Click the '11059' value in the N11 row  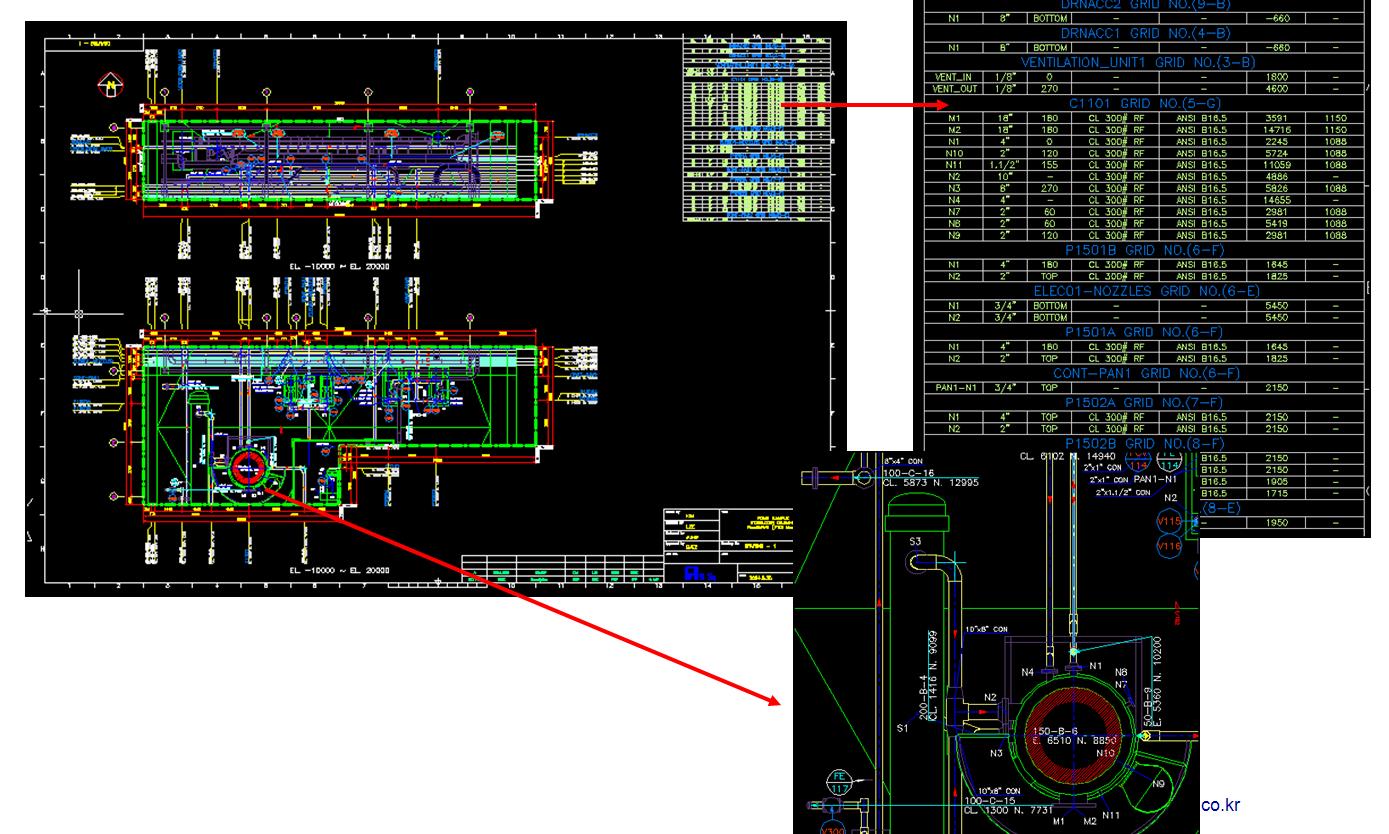point(1275,165)
